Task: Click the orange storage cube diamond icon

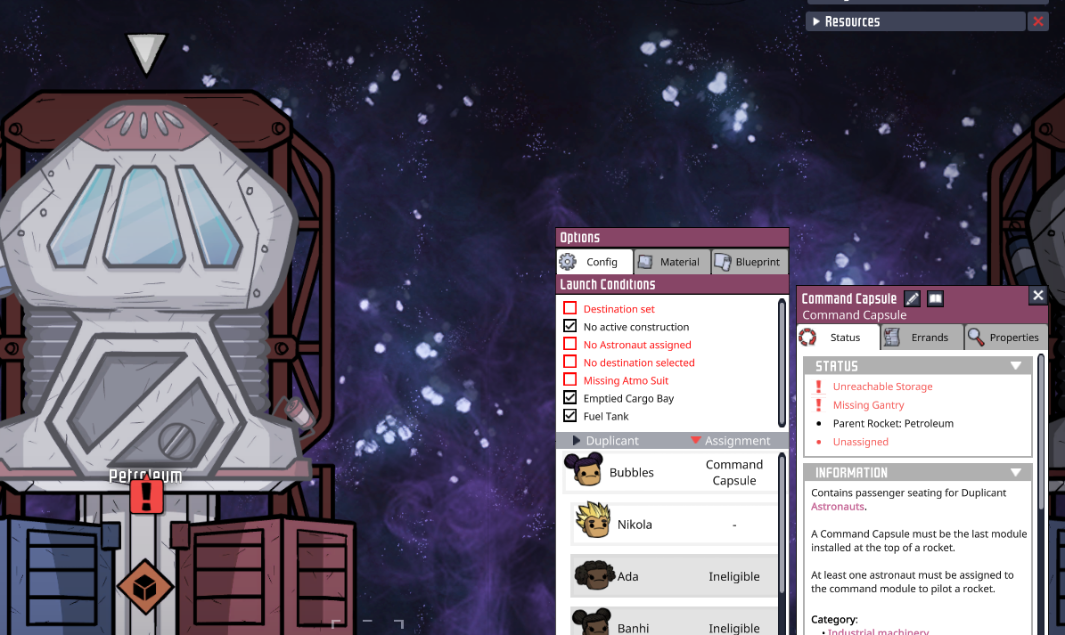Action: [145, 587]
